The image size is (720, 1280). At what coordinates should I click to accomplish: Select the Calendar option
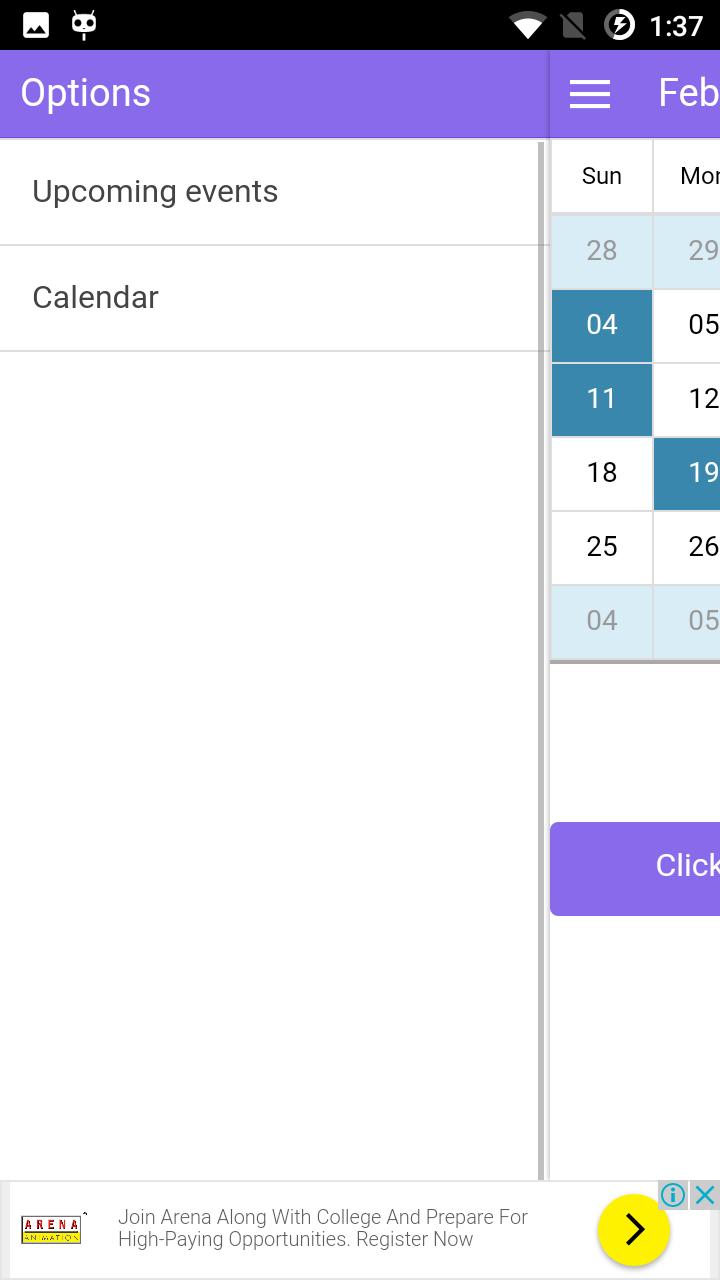96,298
